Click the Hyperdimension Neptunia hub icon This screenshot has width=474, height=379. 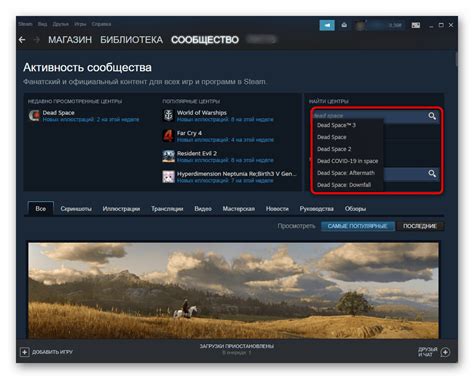(x=168, y=177)
